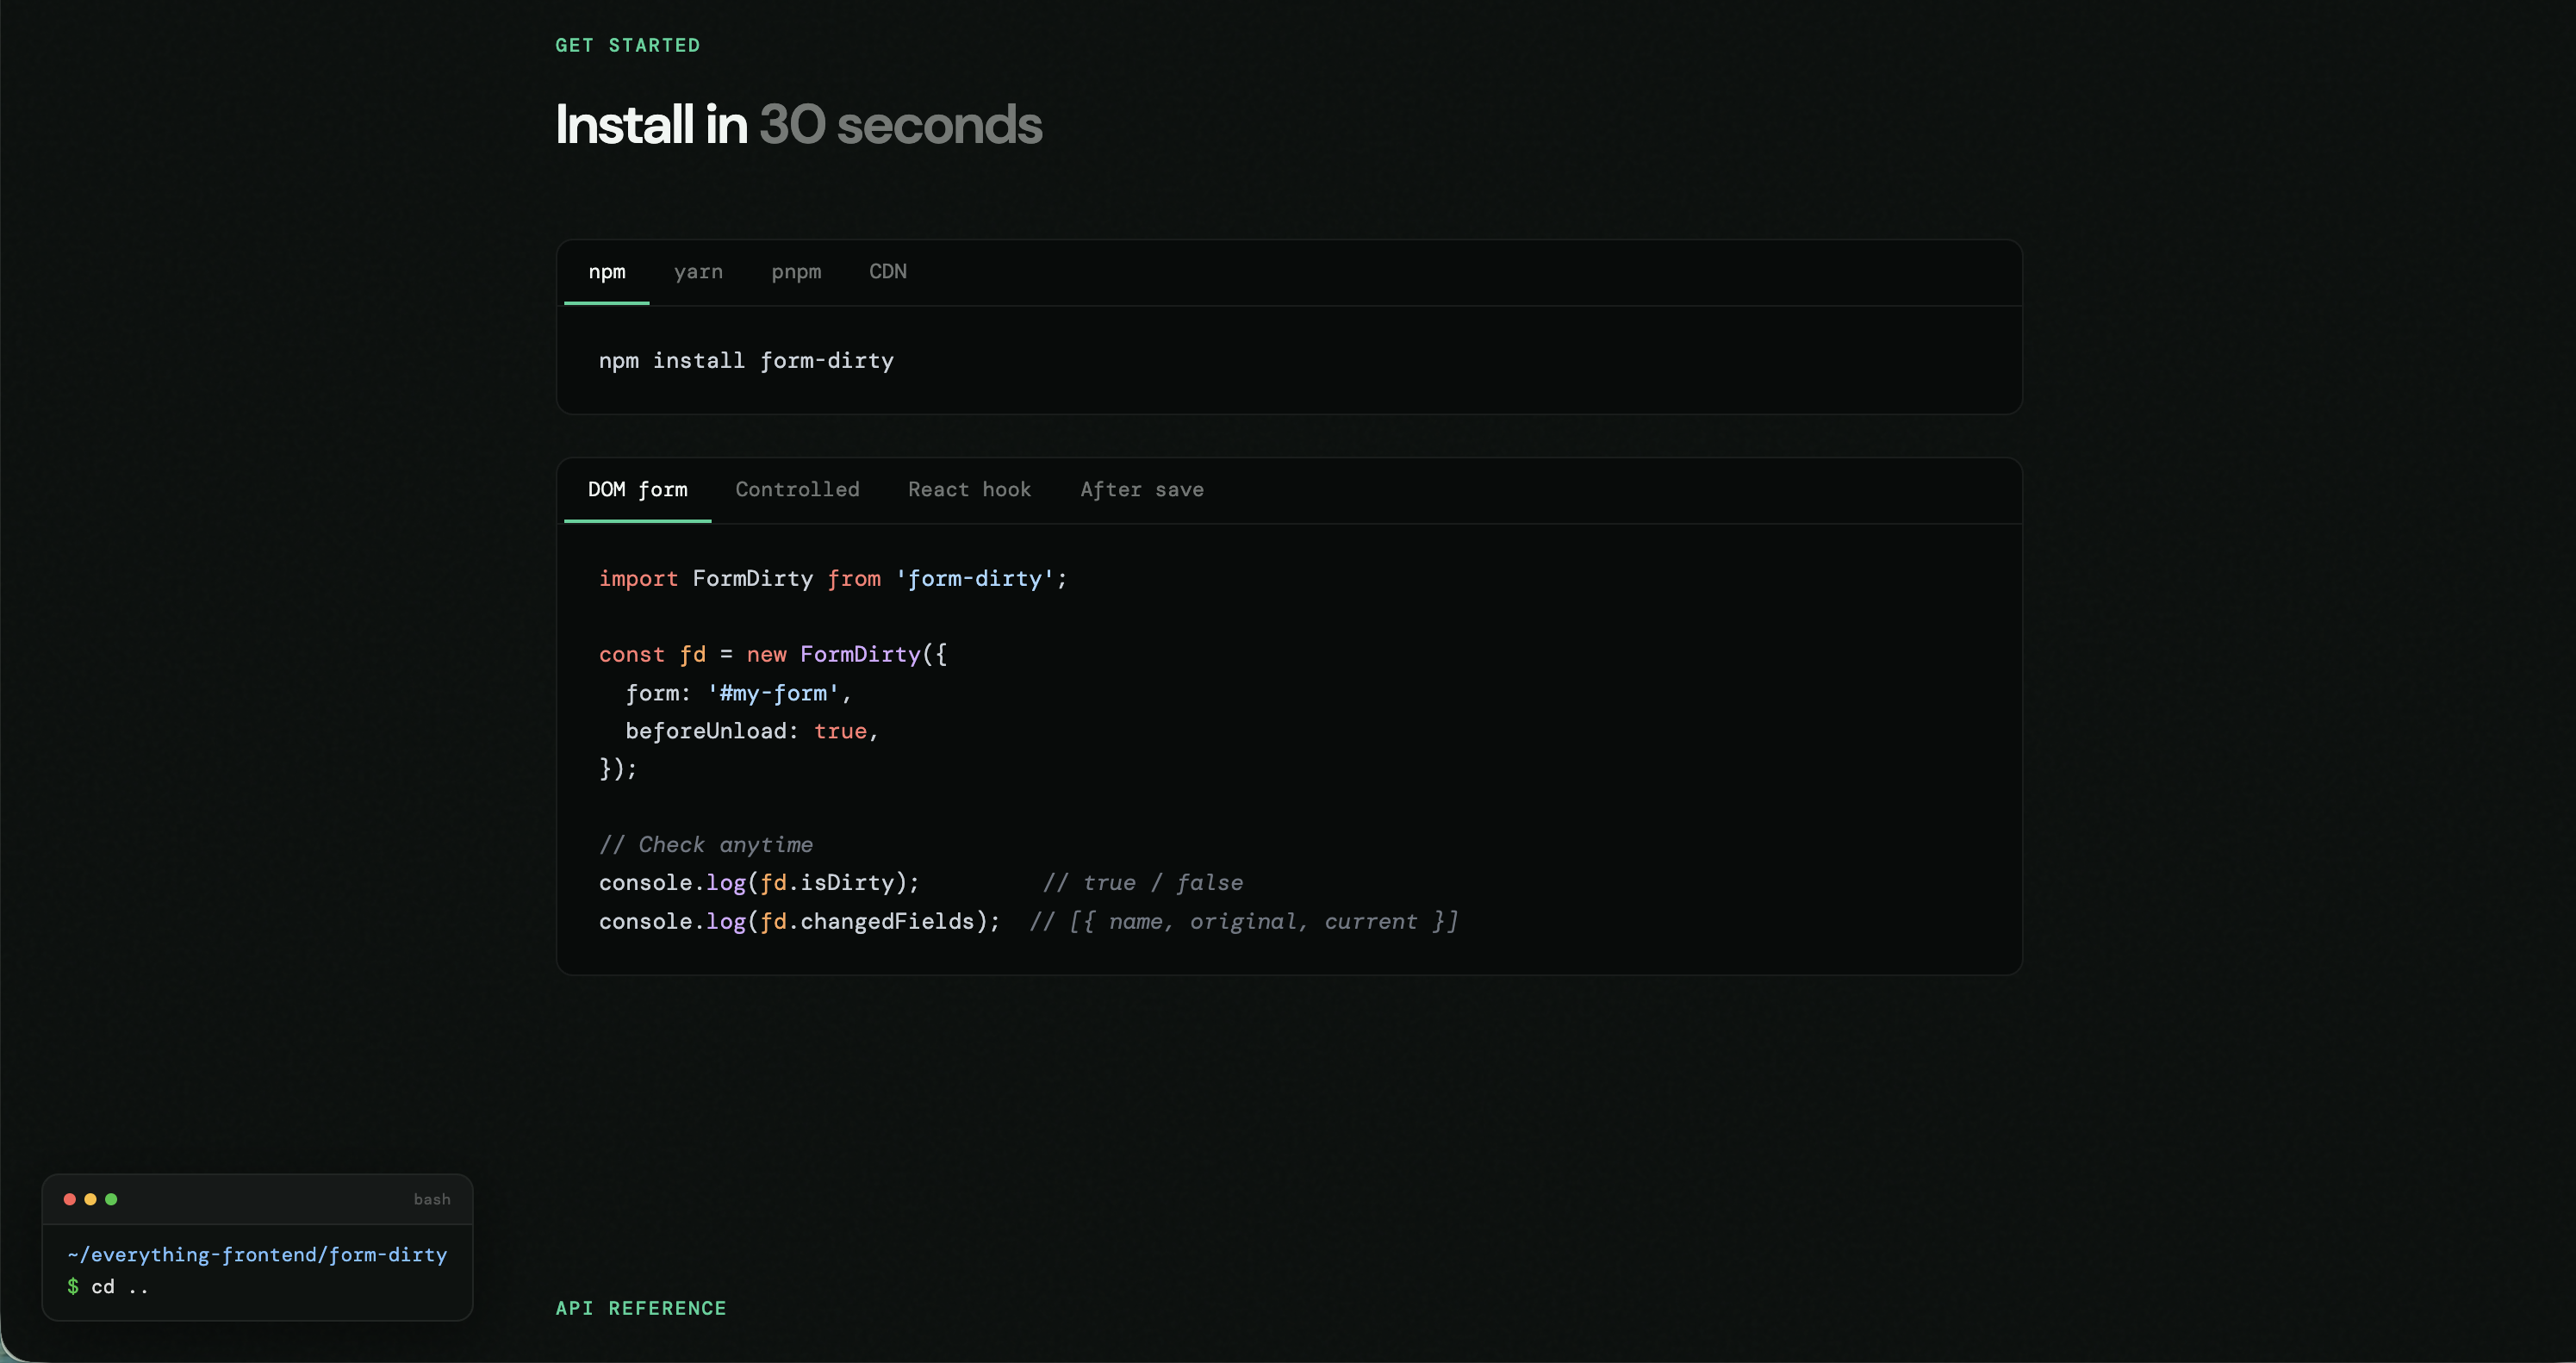
Task: Click the green dot in bash window
Action: tap(111, 1199)
